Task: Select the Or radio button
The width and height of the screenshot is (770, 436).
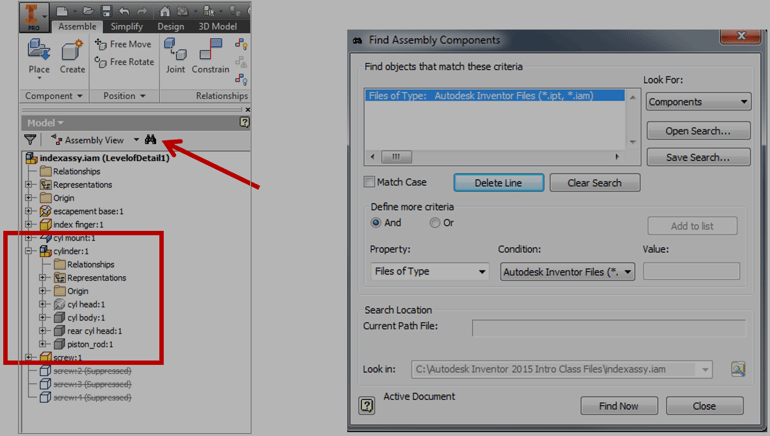Action: [x=435, y=223]
